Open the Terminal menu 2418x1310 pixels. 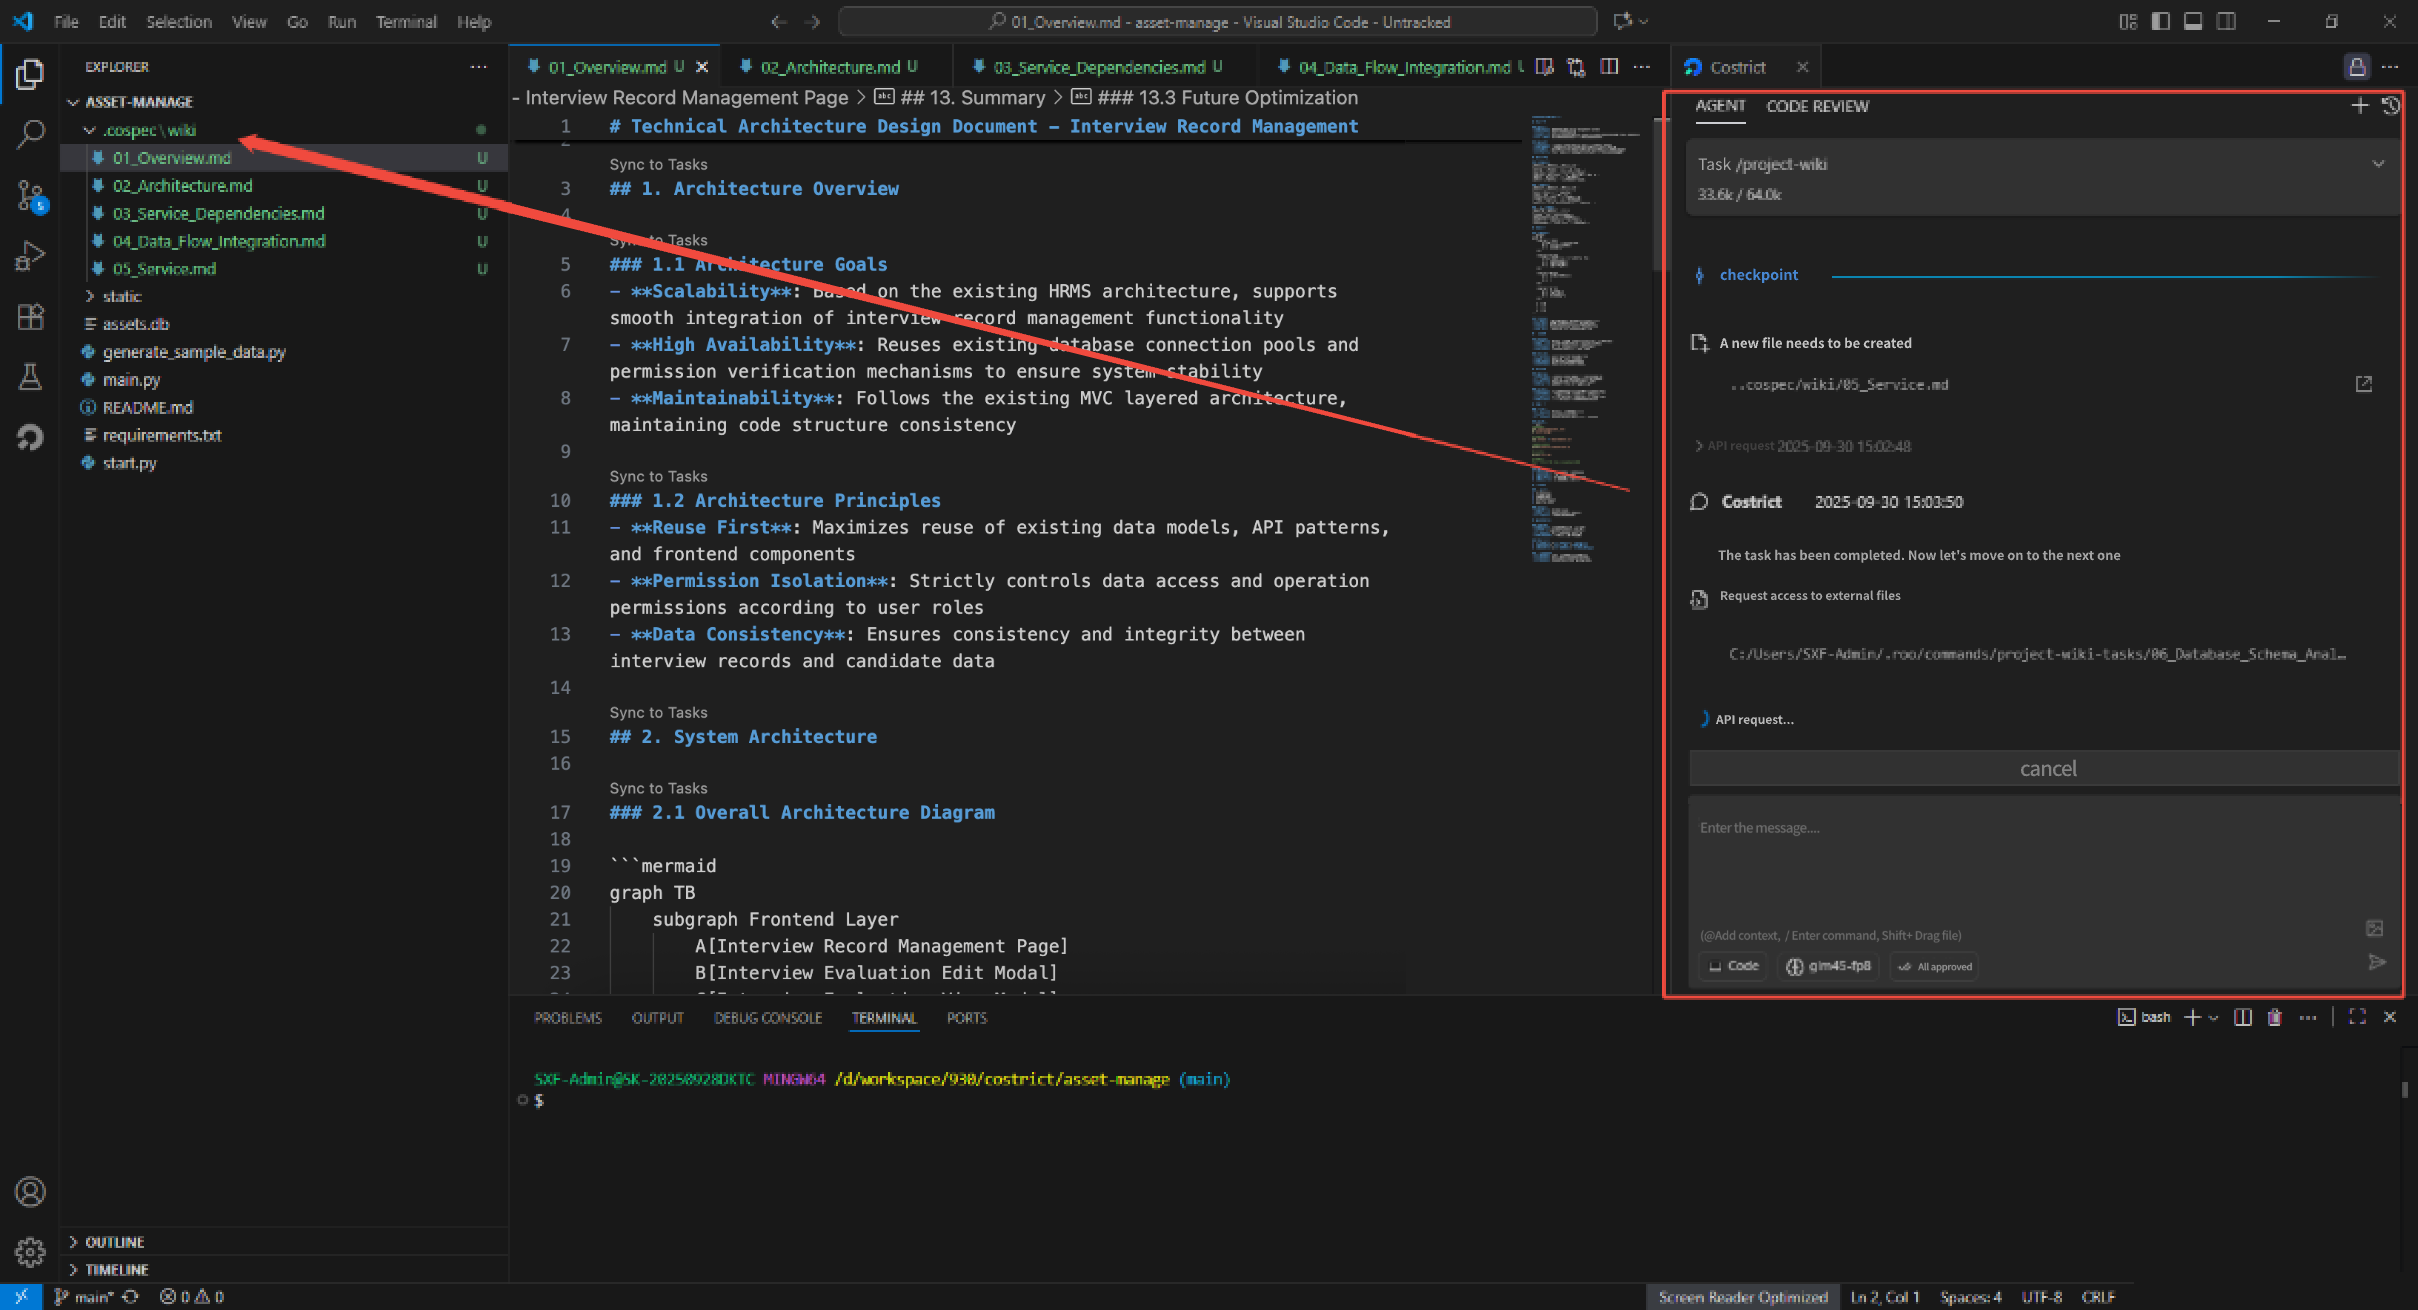click(406, 21)
